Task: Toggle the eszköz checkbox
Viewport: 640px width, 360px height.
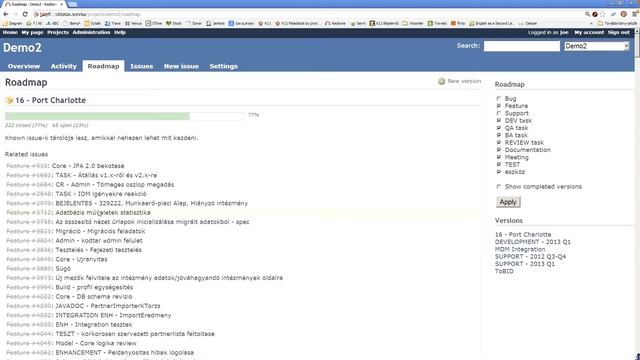Action: (x=498, y=172)
